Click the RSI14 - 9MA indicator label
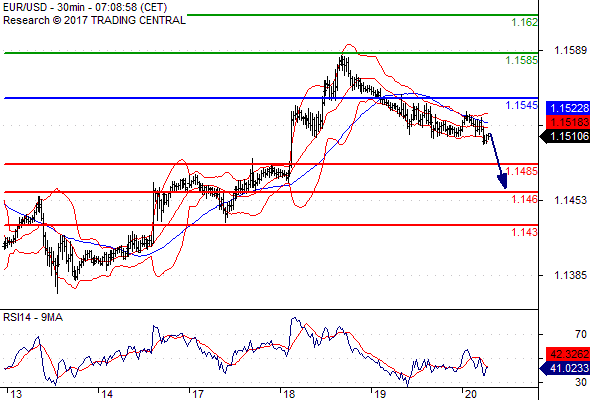Viewport: 590px width, 400px height. pos(33,318)
